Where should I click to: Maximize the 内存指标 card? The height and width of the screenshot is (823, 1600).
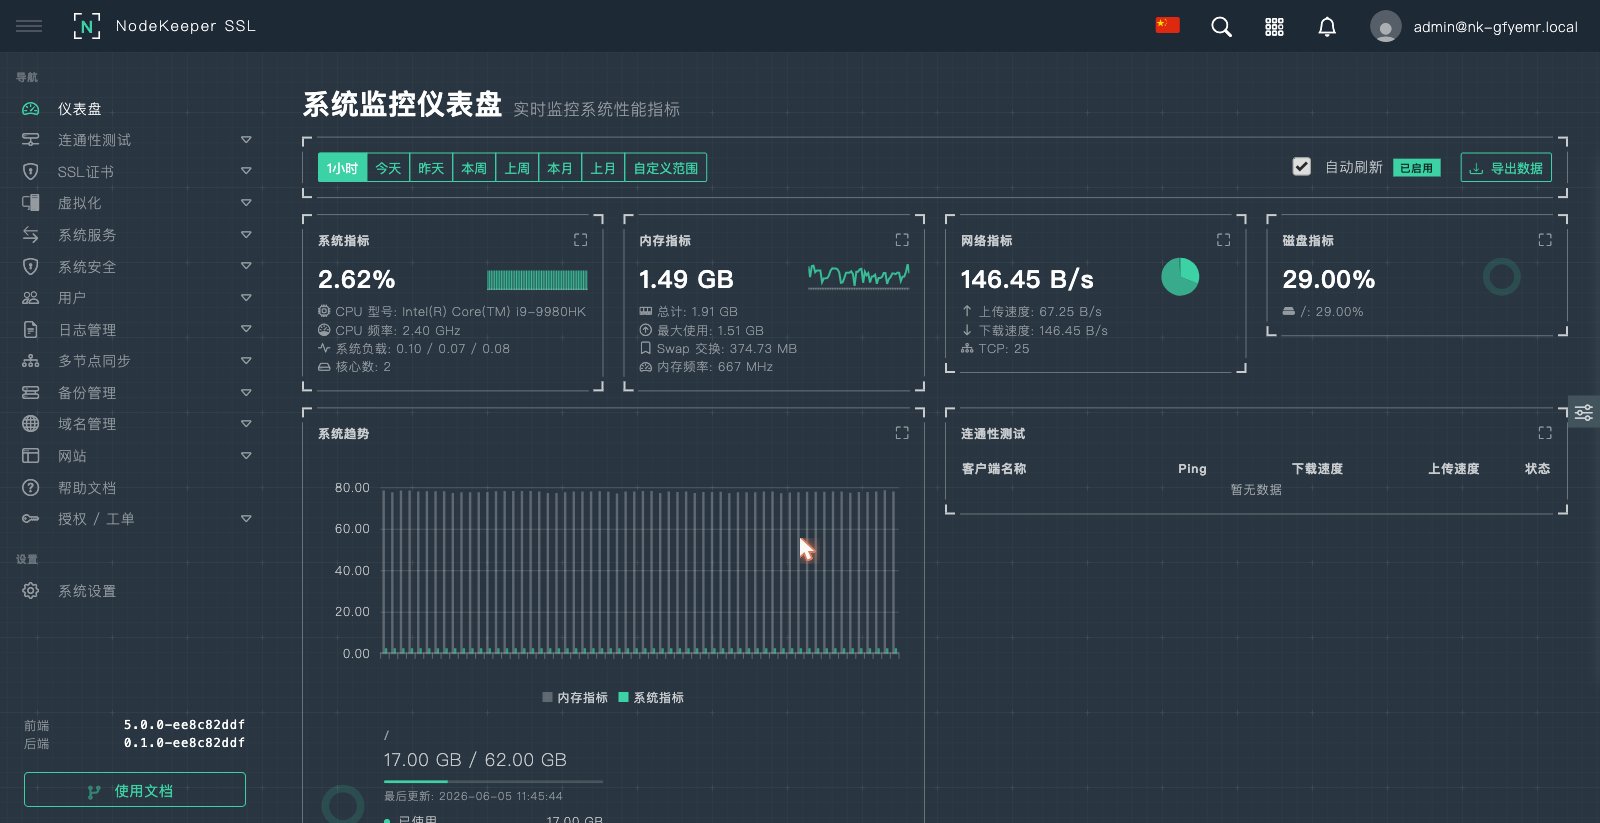[x=902, y=240]
